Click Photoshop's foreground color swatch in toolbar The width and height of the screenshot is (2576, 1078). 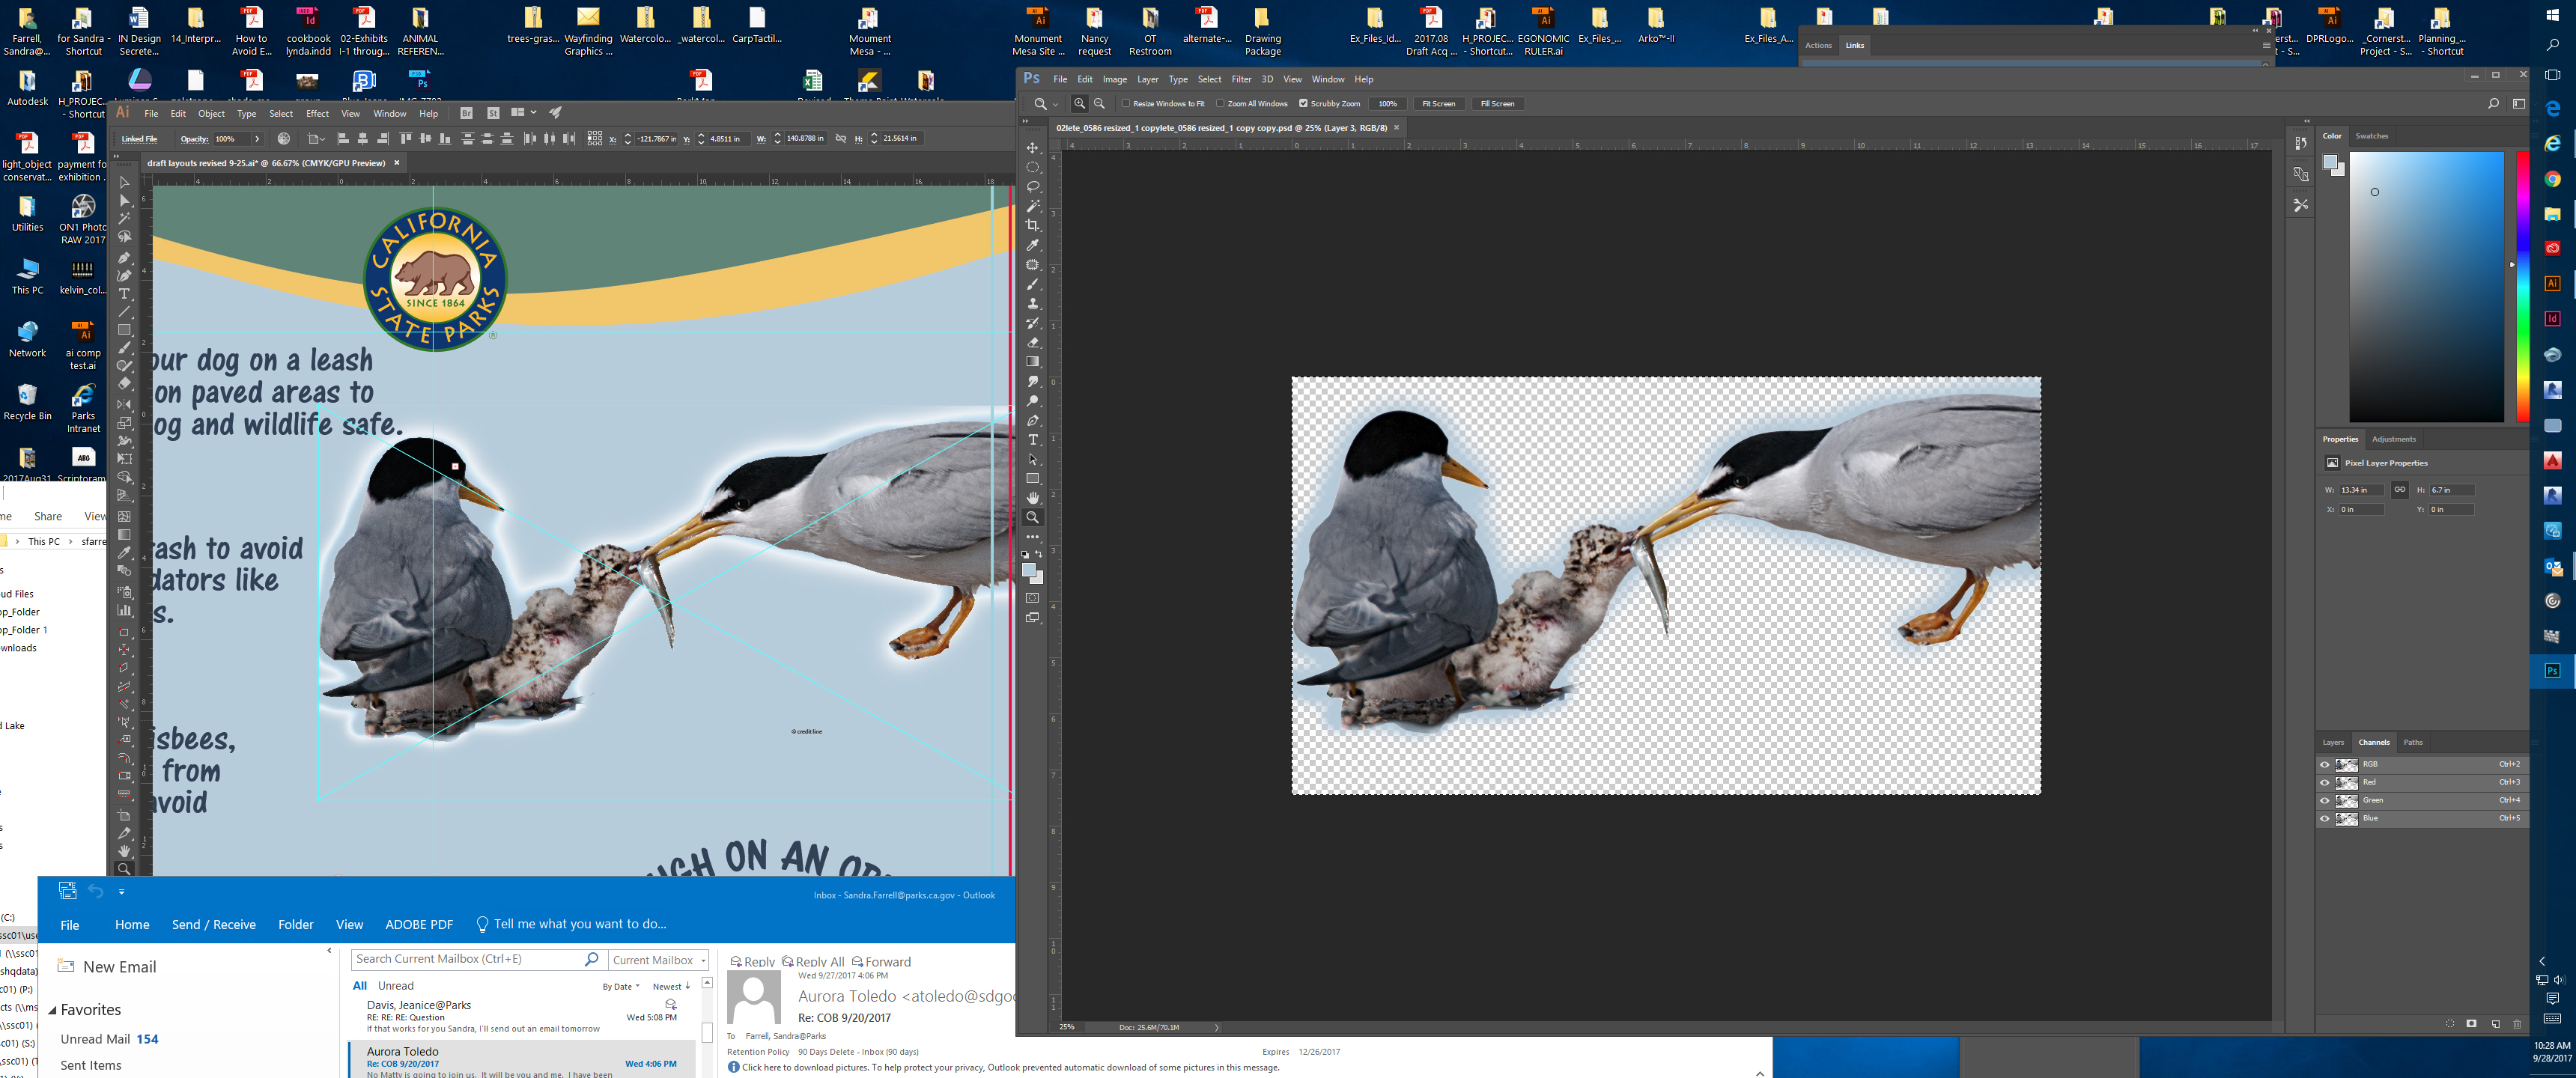pyautogui.click(x=1029, y=570)
